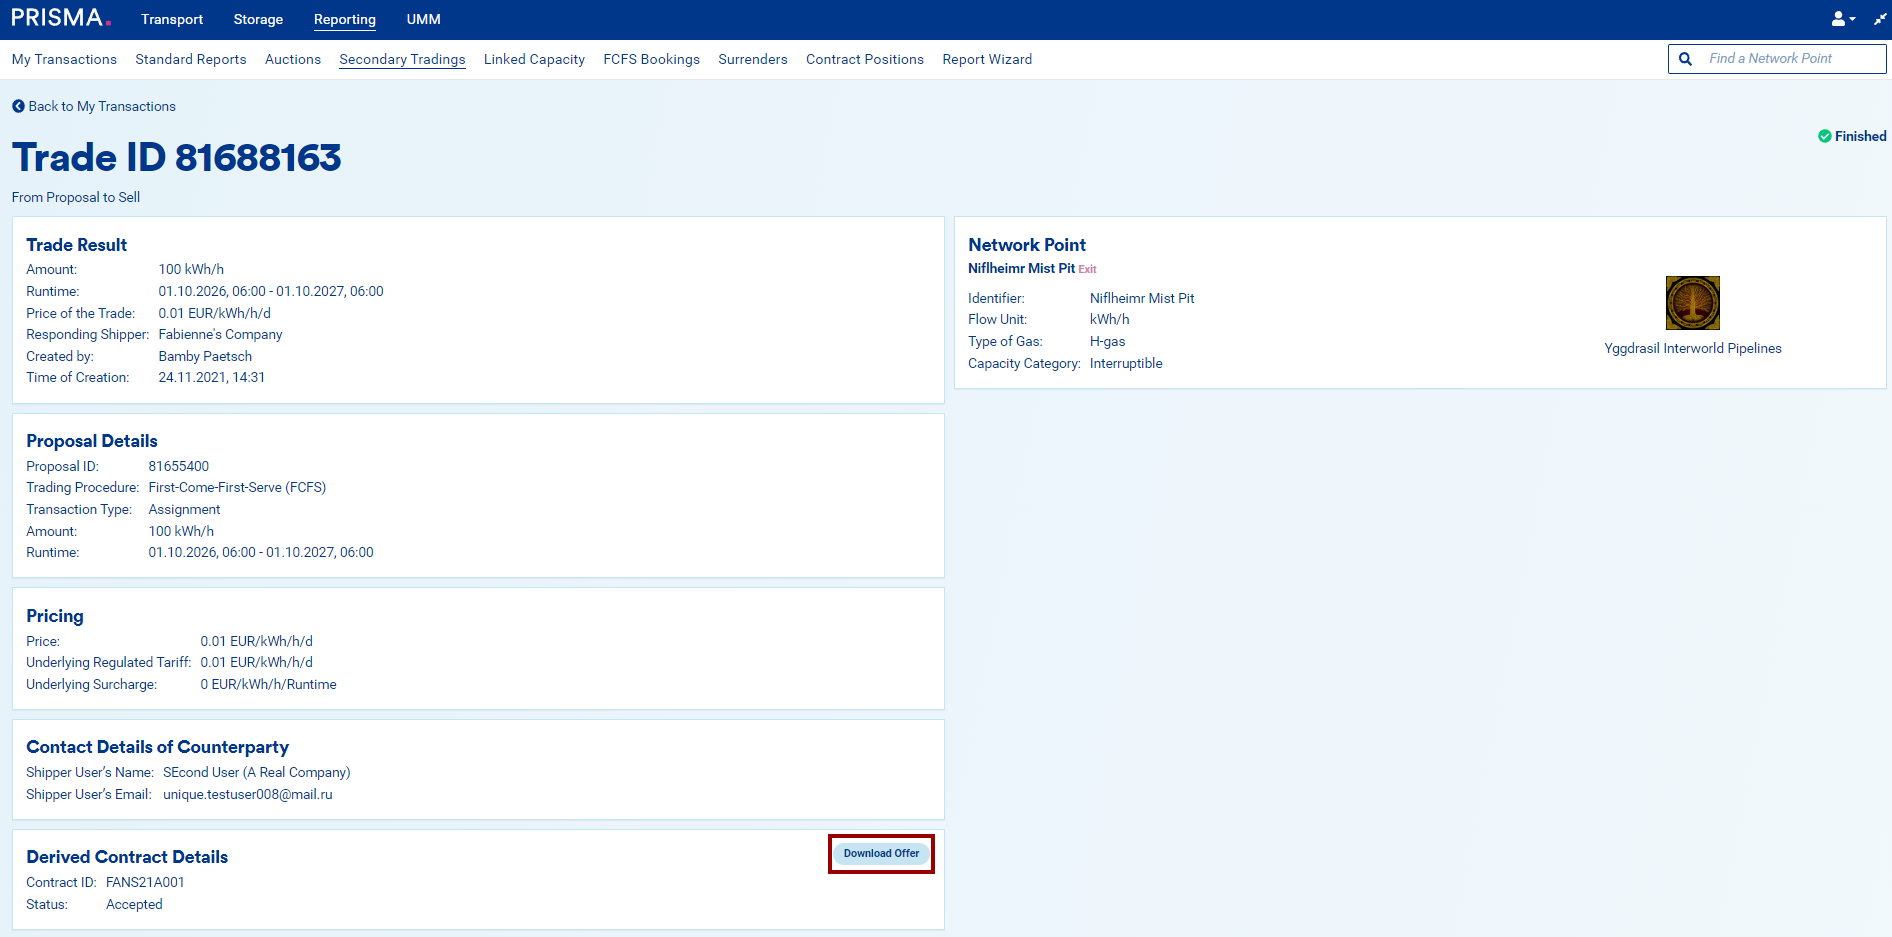Image resolution: width=1892 pixels, height=937 pixels.
Task: Open the Transport menu
Action: (172, 19)
